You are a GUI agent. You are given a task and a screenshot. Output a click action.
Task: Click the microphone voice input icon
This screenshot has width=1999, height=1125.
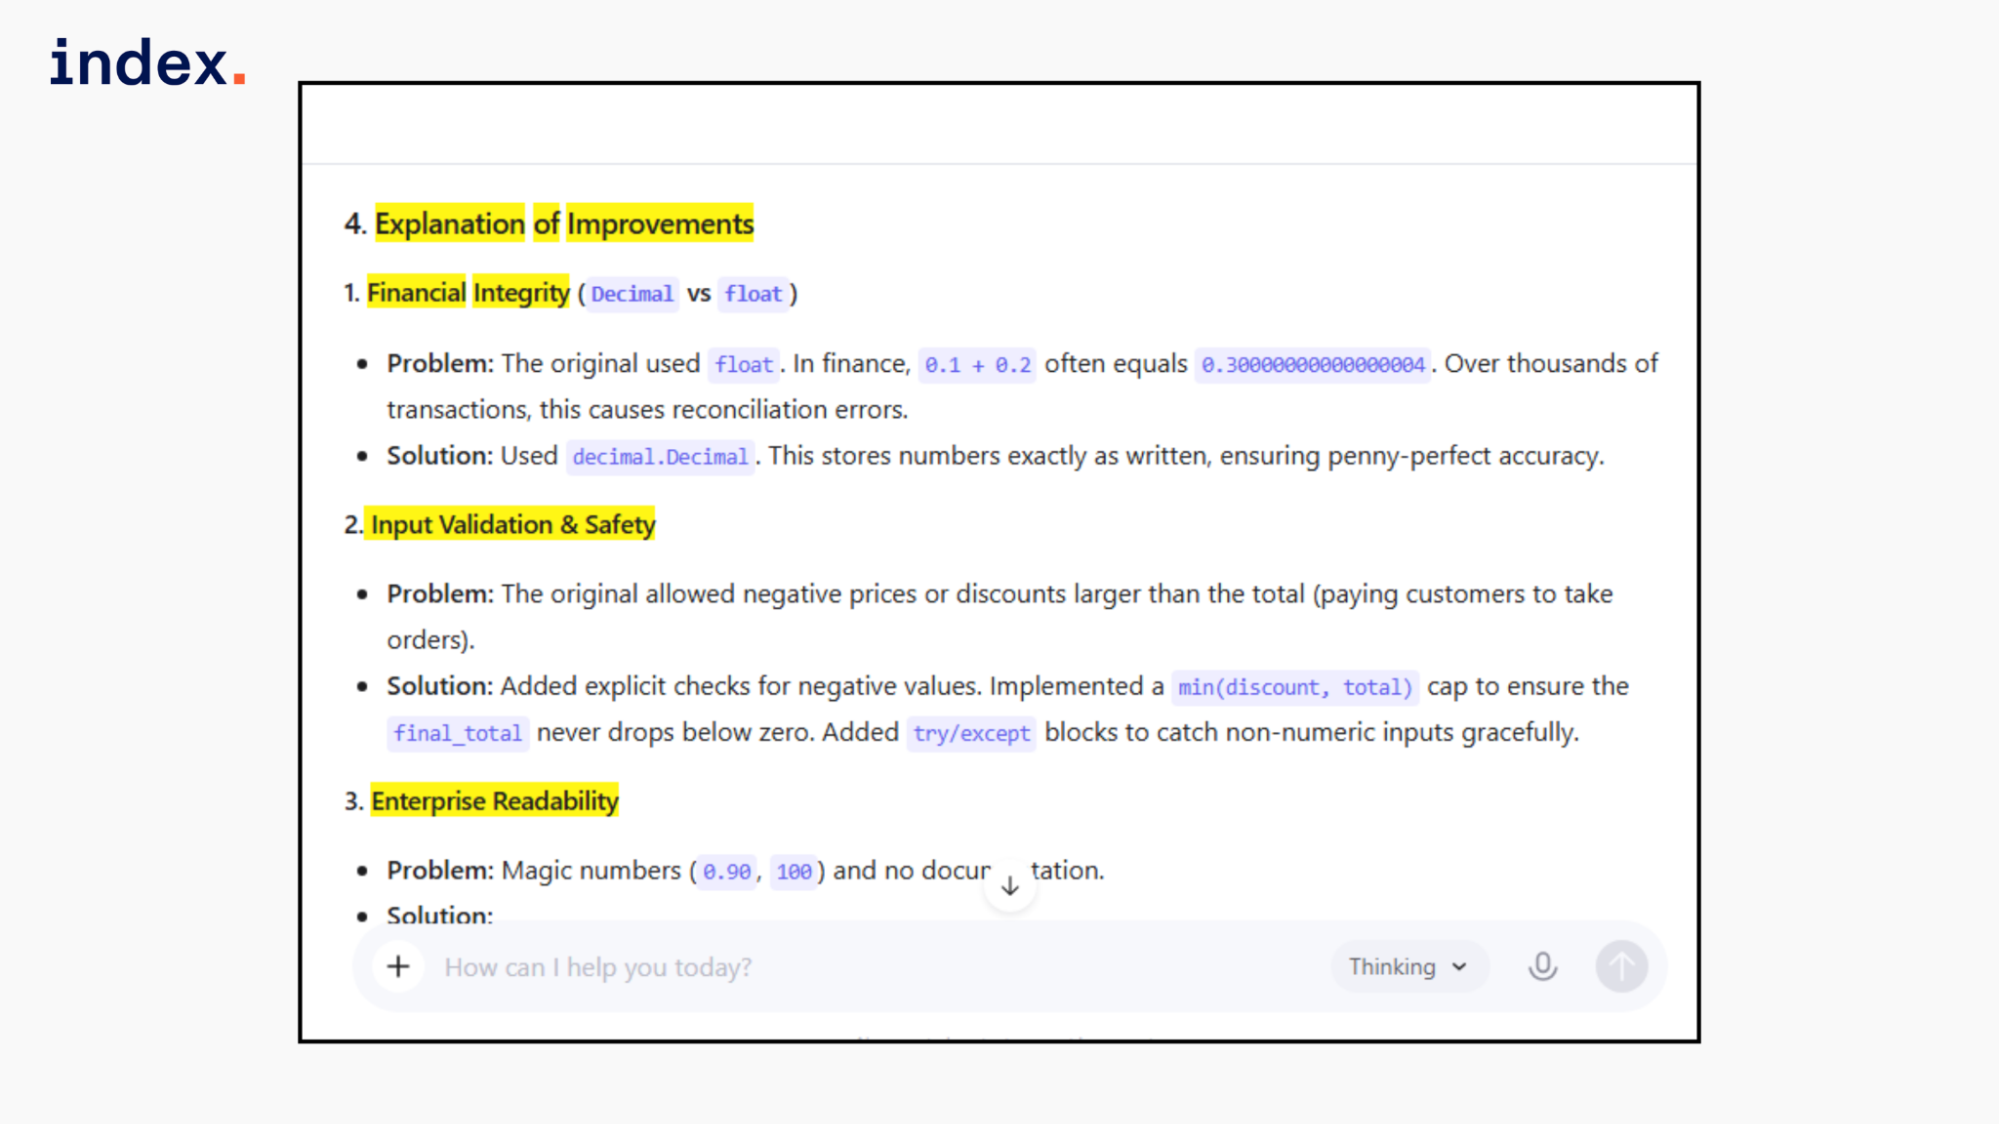[x=1542, y=966]
